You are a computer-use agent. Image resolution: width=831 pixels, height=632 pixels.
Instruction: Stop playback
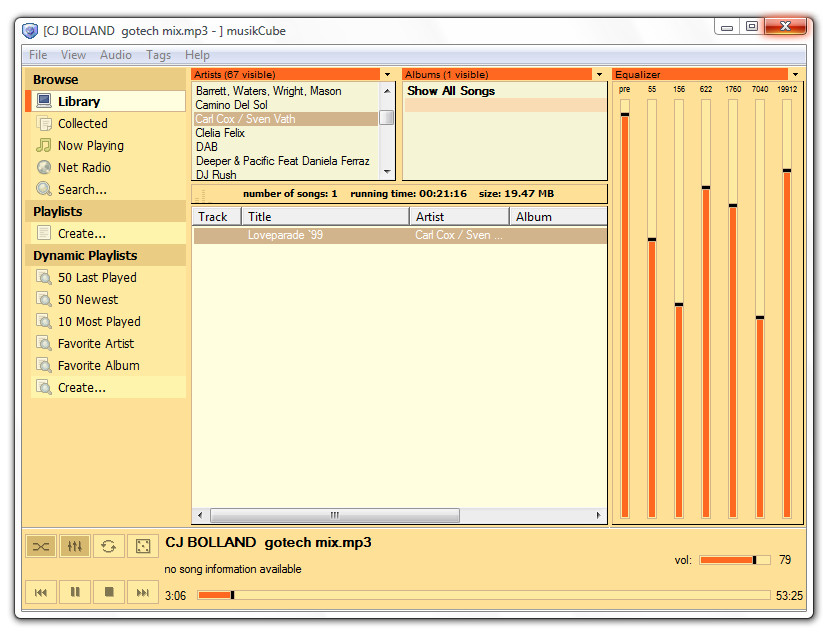pos(109,592)
